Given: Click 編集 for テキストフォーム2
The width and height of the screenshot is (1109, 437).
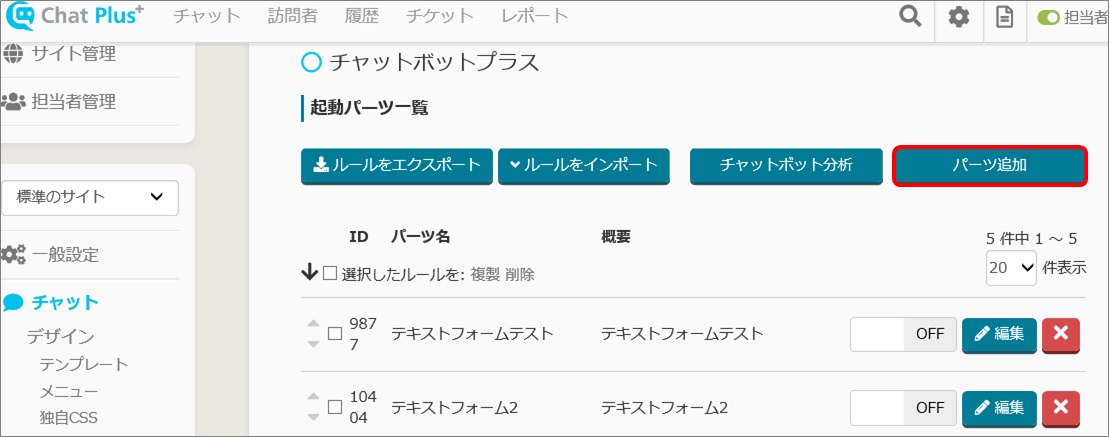Looking at the screenshot, I should click(x=999, y=408).
